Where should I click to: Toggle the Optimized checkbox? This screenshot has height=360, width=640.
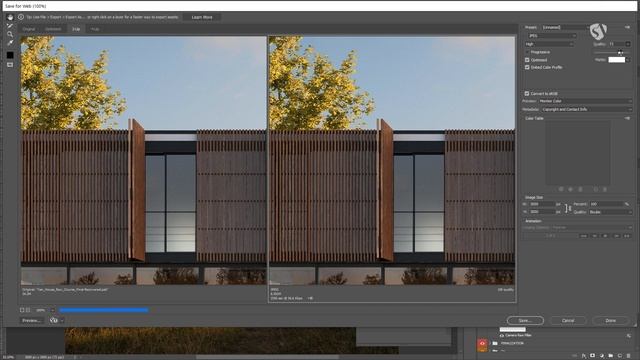tap(527, 60)
